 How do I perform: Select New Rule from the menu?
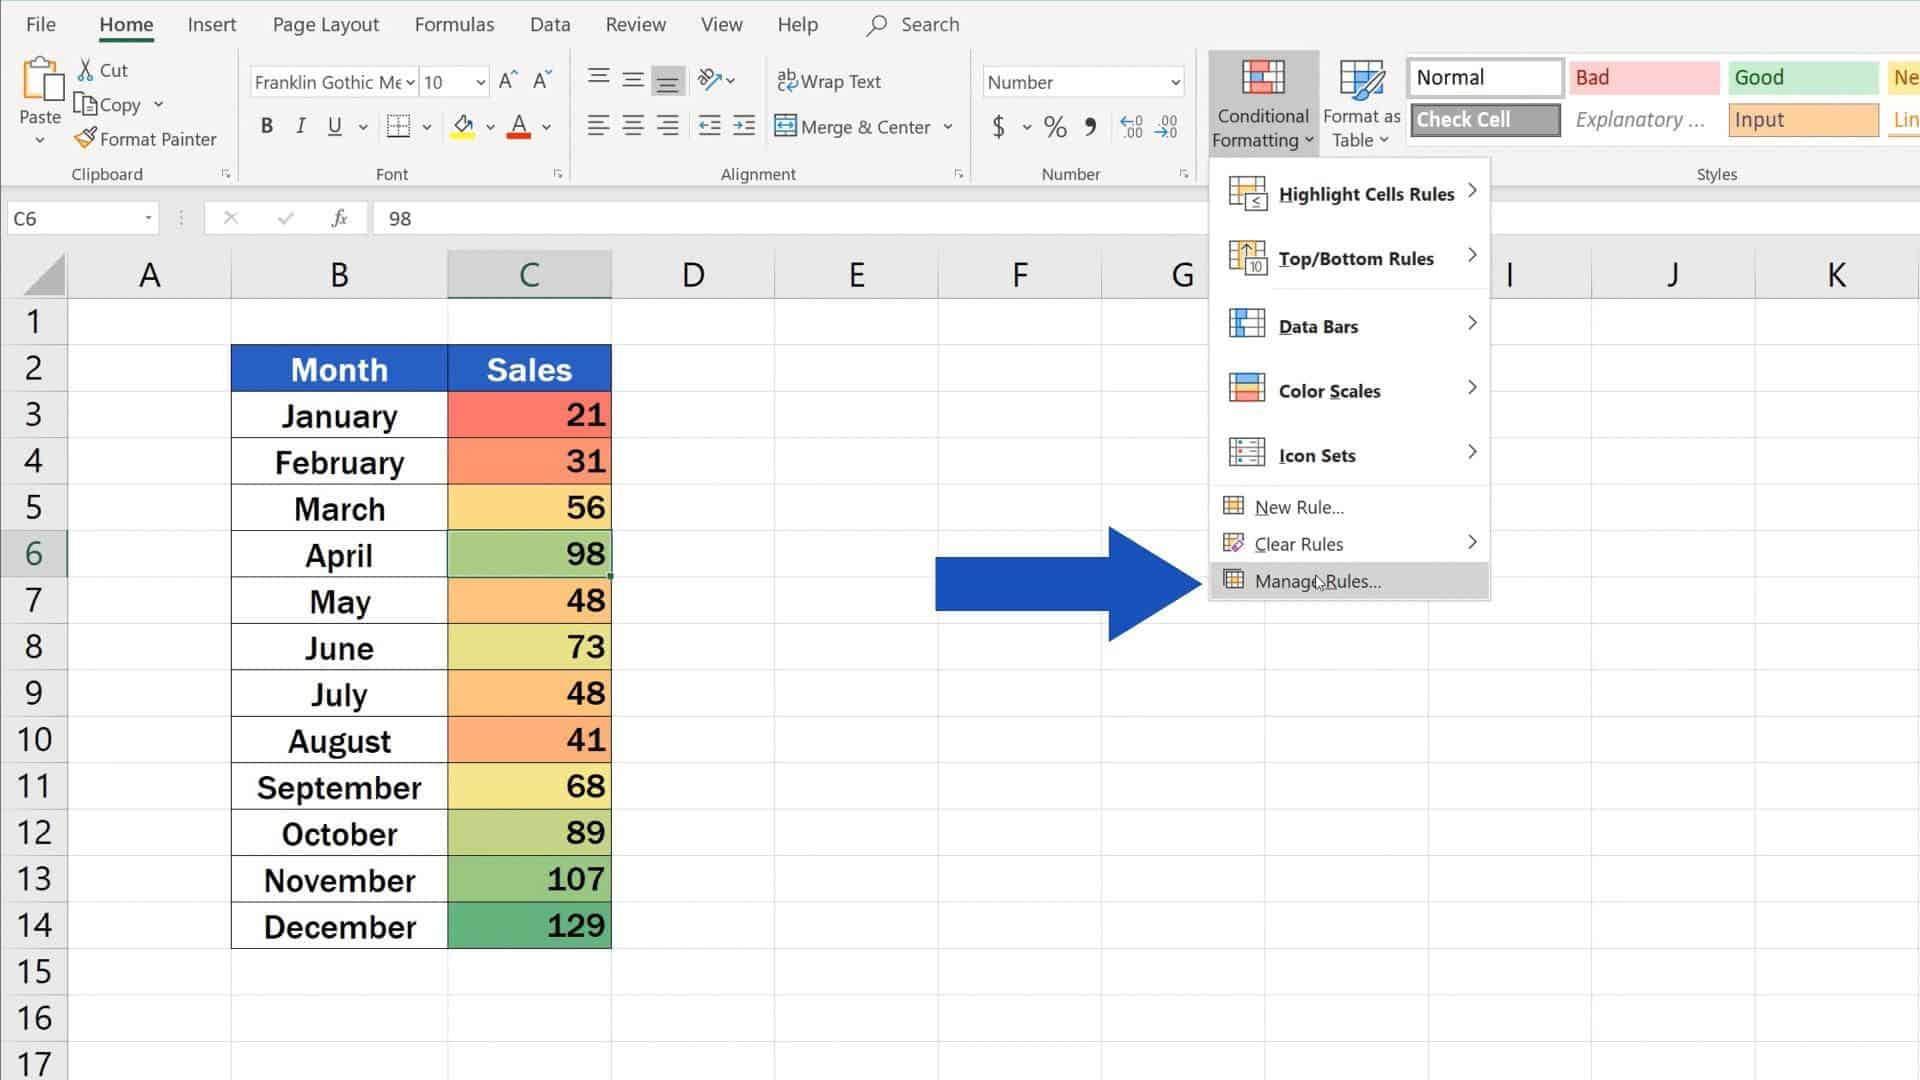pyautogui.click(x=1298, y=507)
